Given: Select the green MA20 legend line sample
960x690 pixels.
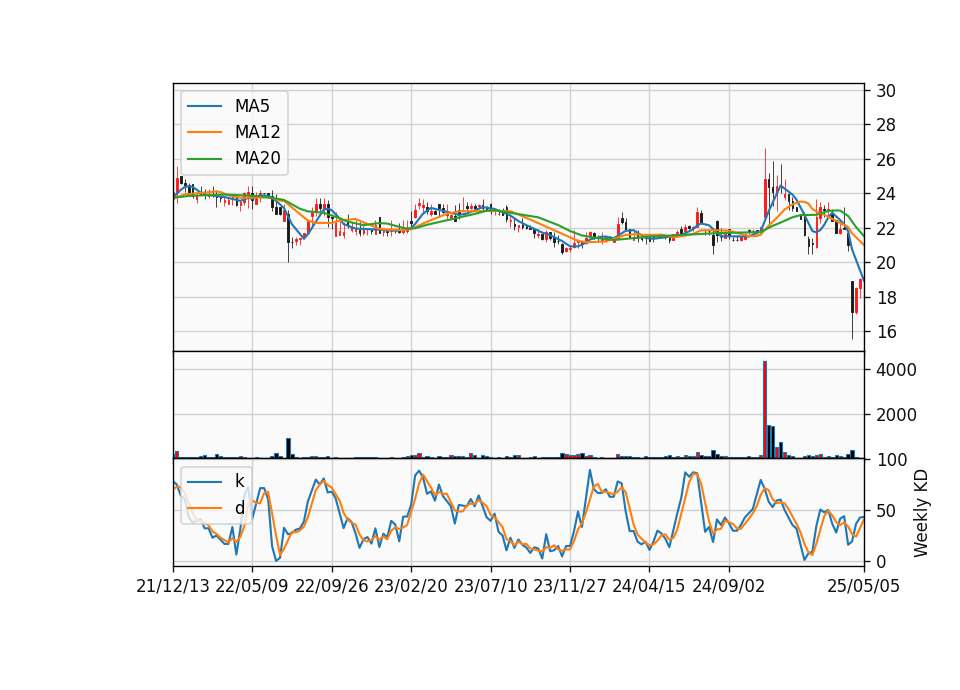Looking at the screenshot, I should 204,158.
